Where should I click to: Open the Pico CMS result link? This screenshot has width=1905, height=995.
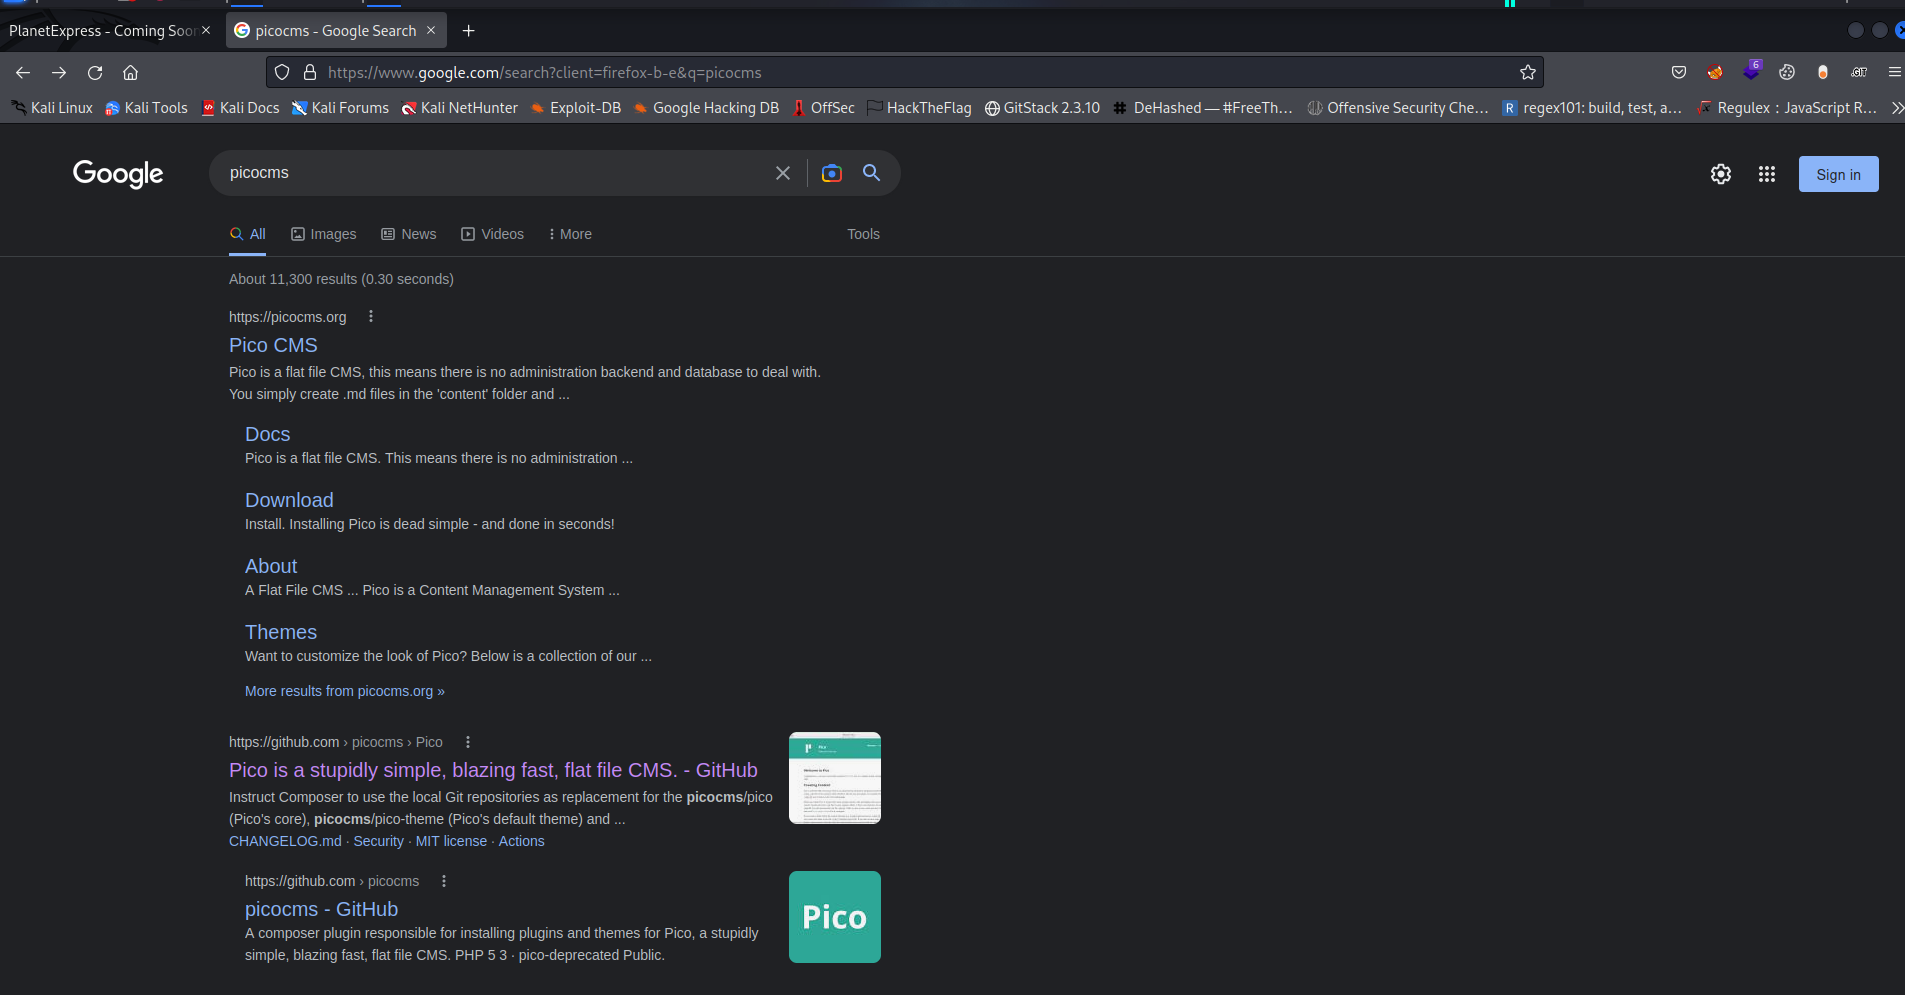point(273,345)
